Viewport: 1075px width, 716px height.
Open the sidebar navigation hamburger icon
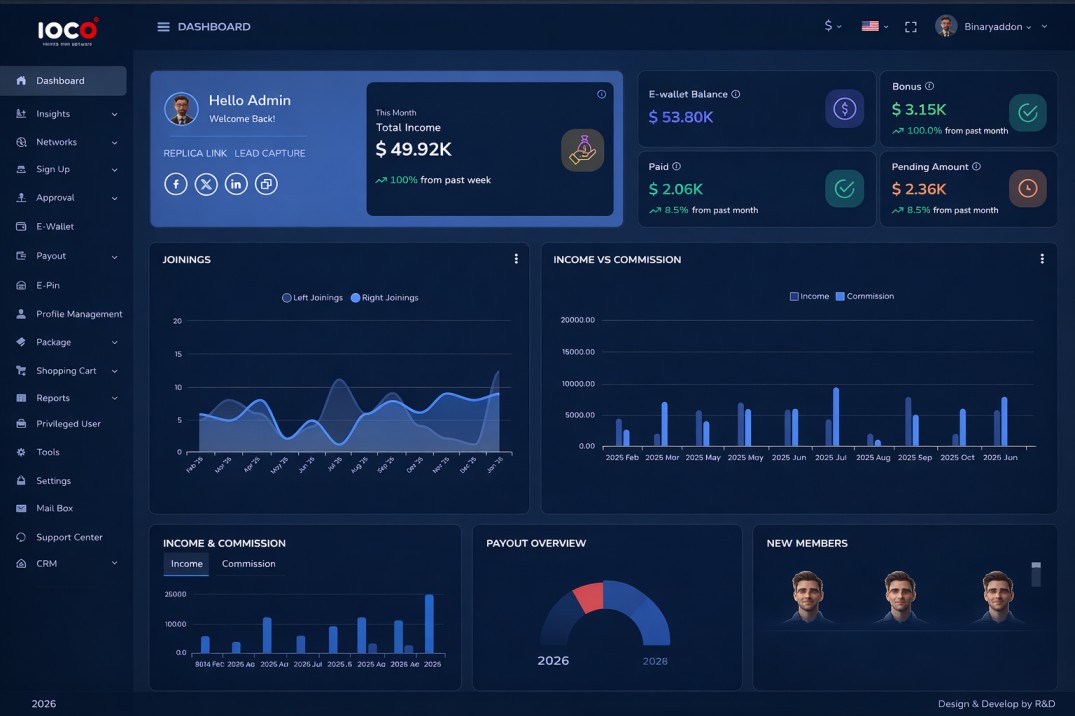(162, 26)
